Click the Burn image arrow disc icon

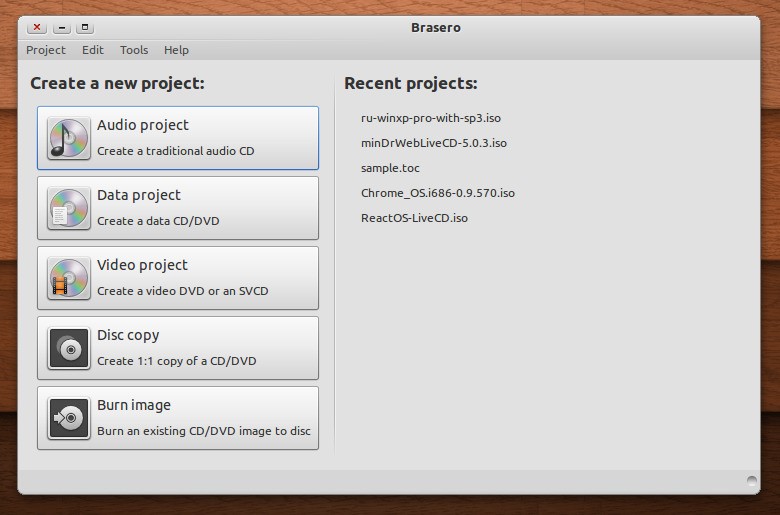point(69,418)
